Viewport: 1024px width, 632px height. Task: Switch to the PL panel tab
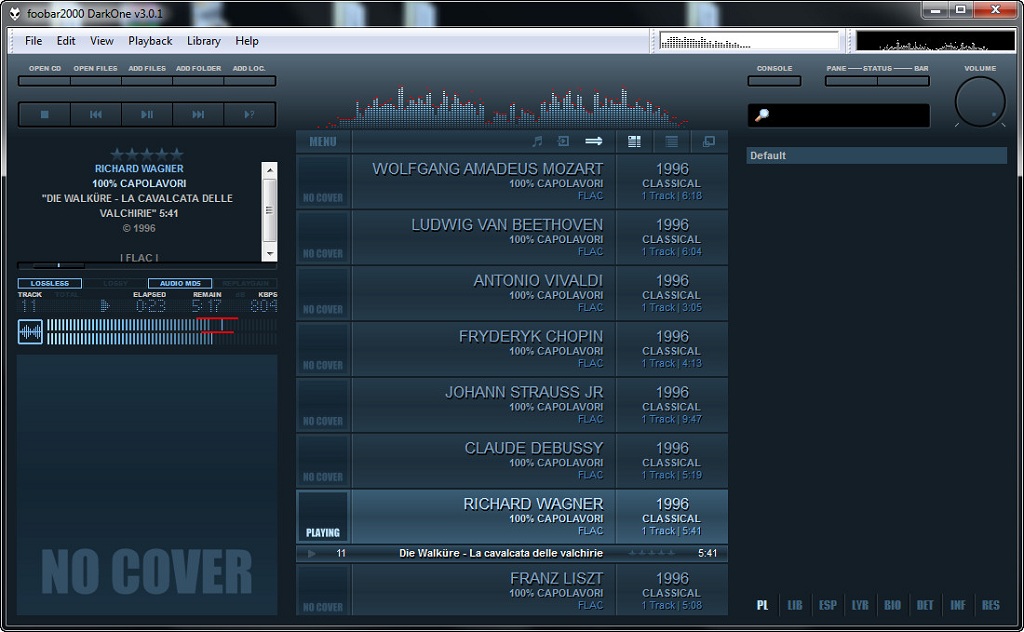[762, 605]
